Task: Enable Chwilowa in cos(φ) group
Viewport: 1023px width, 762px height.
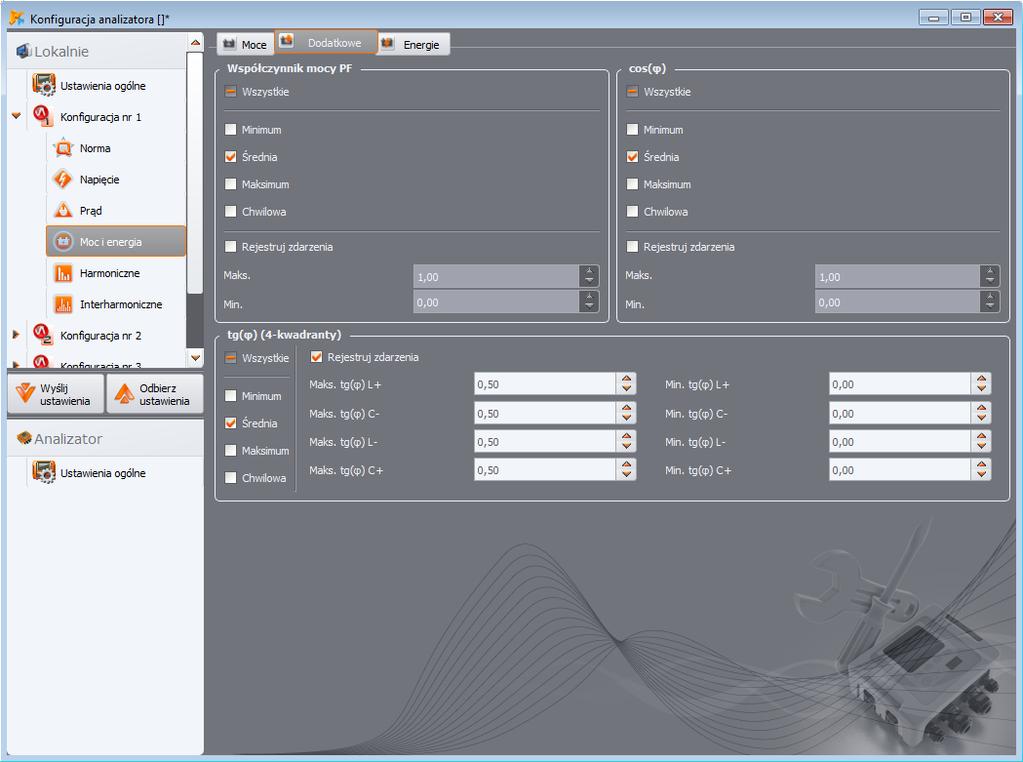Action: (632, 211)
